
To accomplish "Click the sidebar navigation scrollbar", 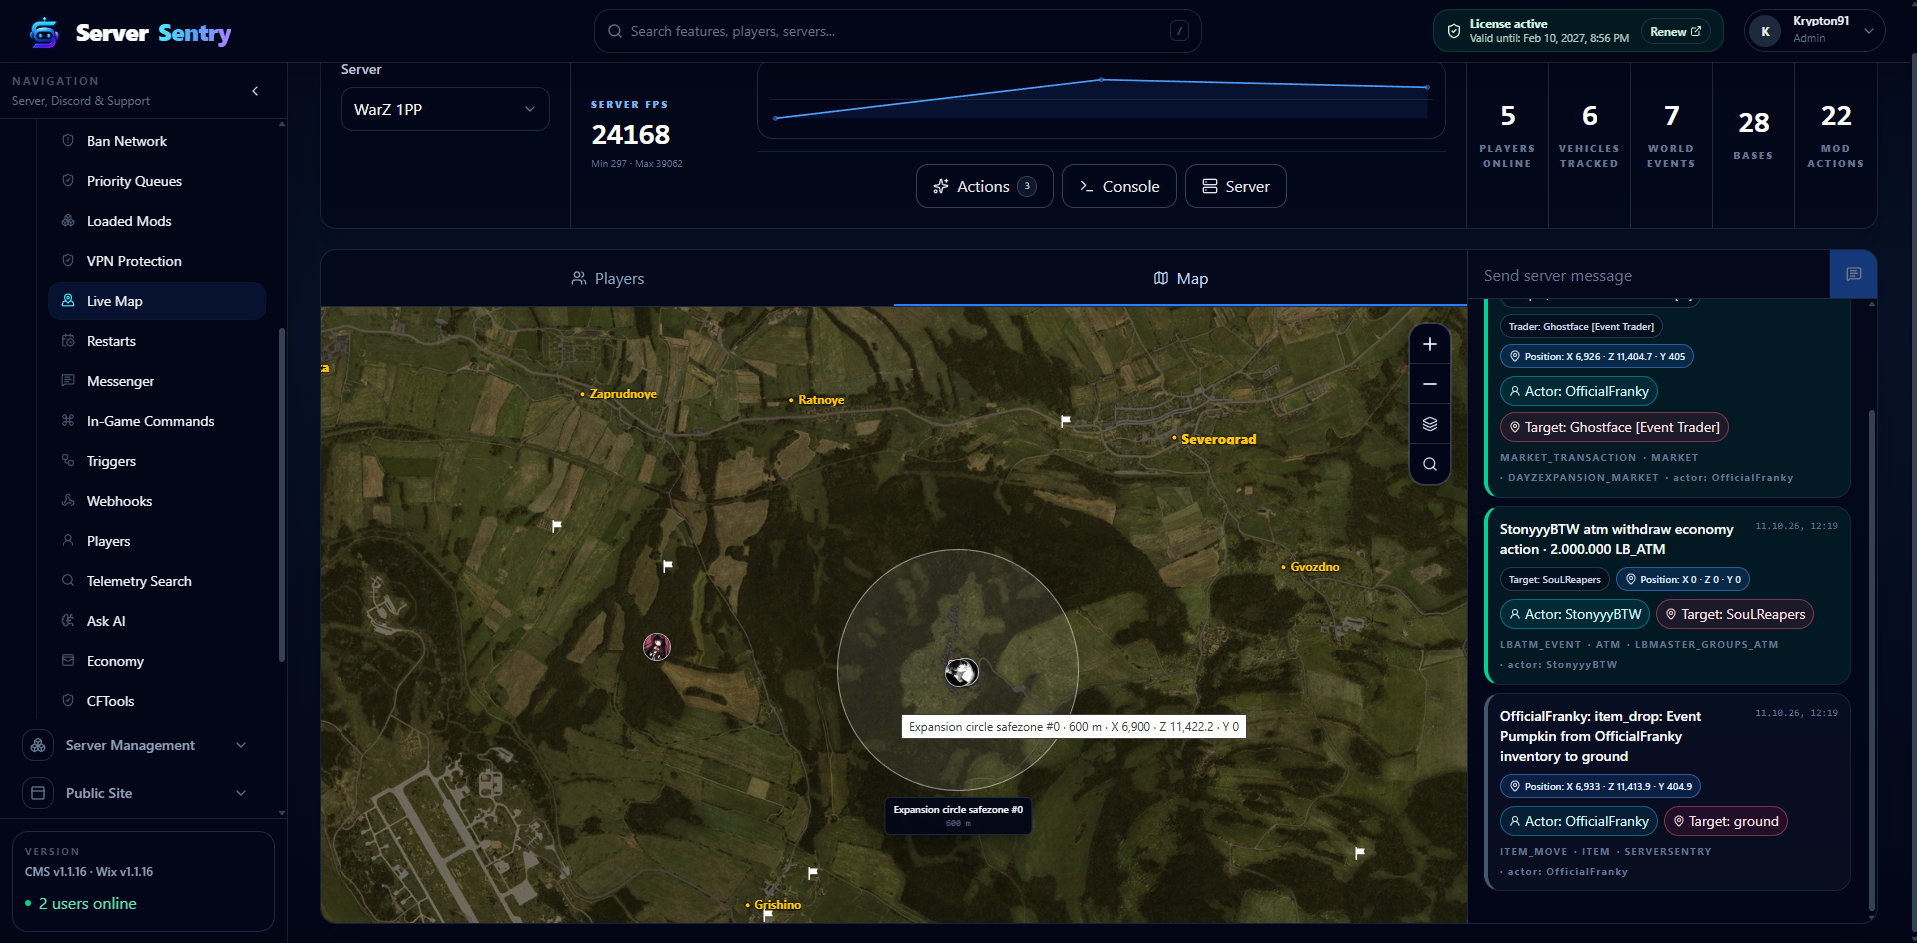I will click(x=282, y=494).
